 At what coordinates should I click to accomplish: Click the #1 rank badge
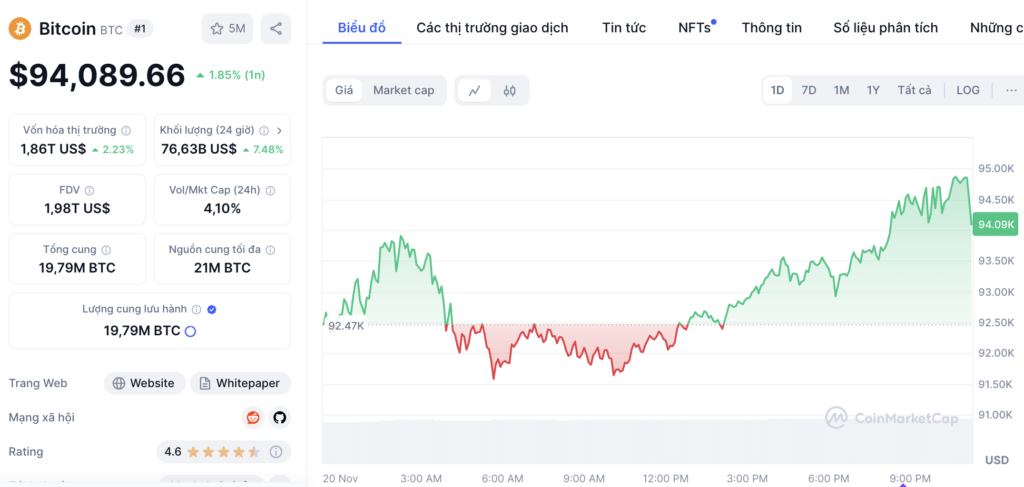[140, 29]
